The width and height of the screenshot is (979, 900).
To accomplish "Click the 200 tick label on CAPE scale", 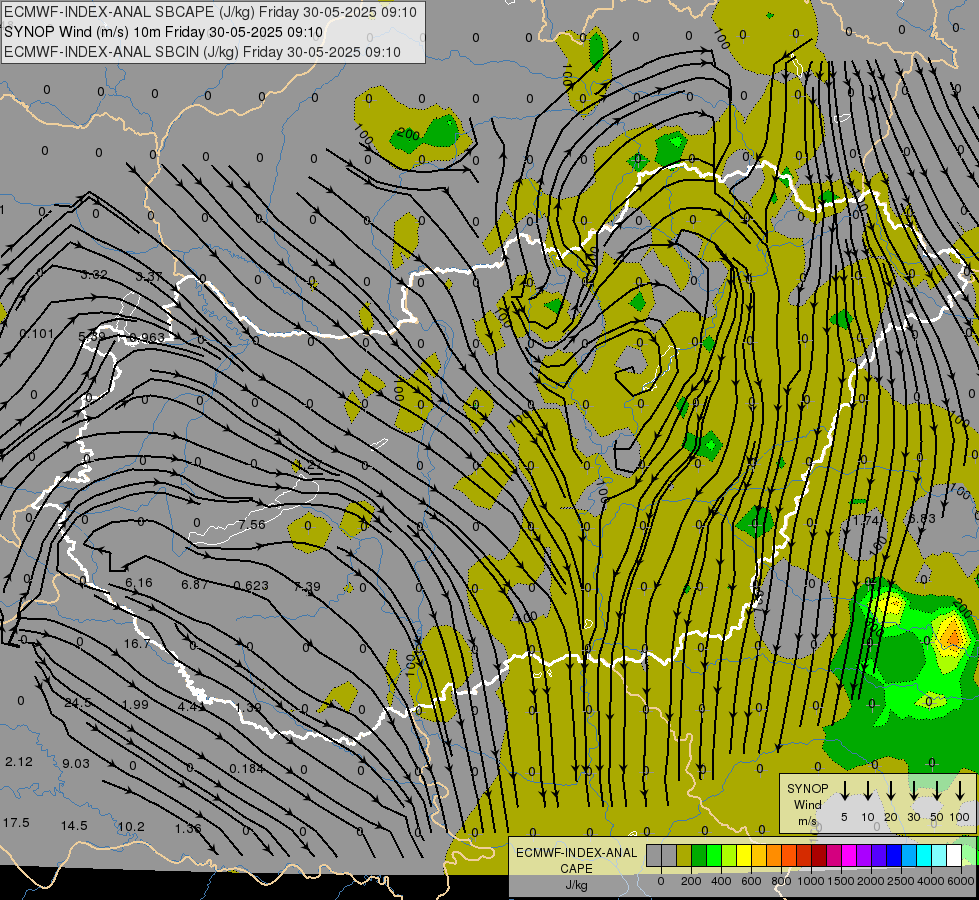I will point(691,881).
